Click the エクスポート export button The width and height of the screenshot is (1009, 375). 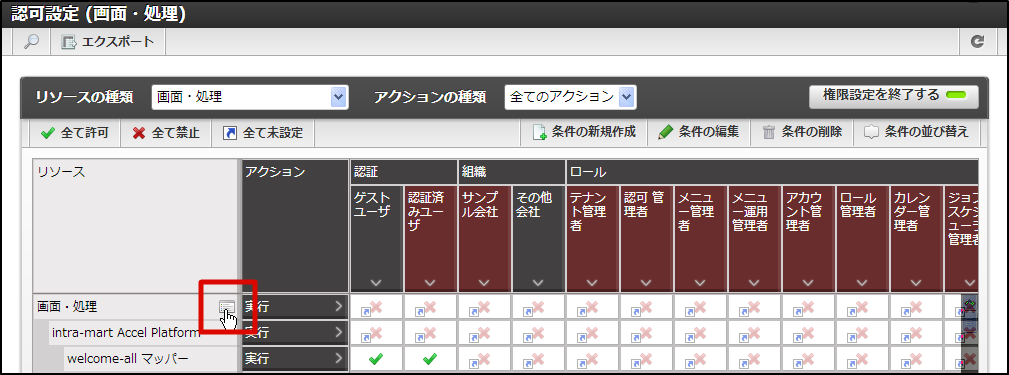(107, 42)
